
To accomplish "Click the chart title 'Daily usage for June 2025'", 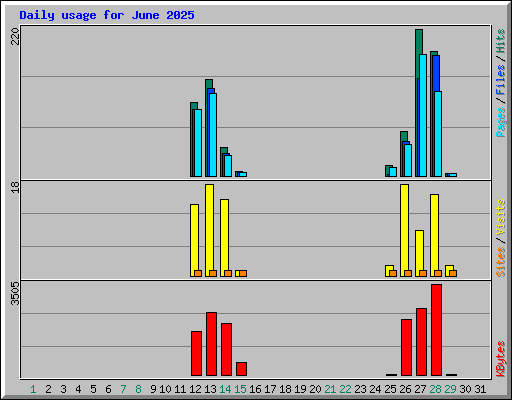I will coord(107,15).
